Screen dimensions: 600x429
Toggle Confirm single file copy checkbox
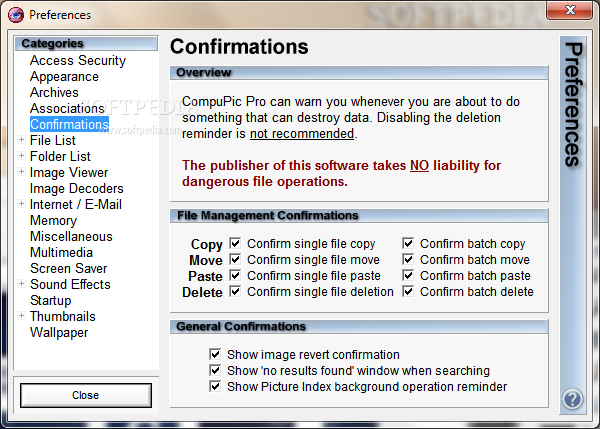[x=235, y=243]
